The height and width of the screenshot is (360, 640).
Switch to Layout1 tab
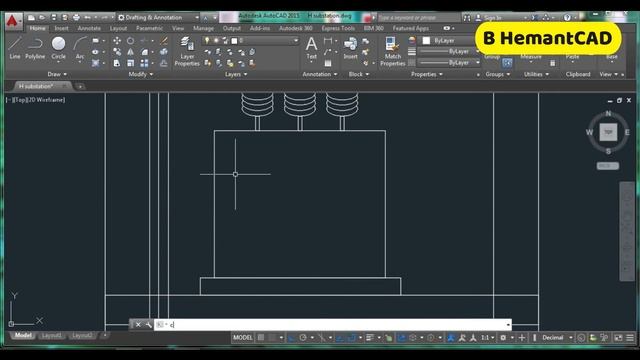coord(51,336)
